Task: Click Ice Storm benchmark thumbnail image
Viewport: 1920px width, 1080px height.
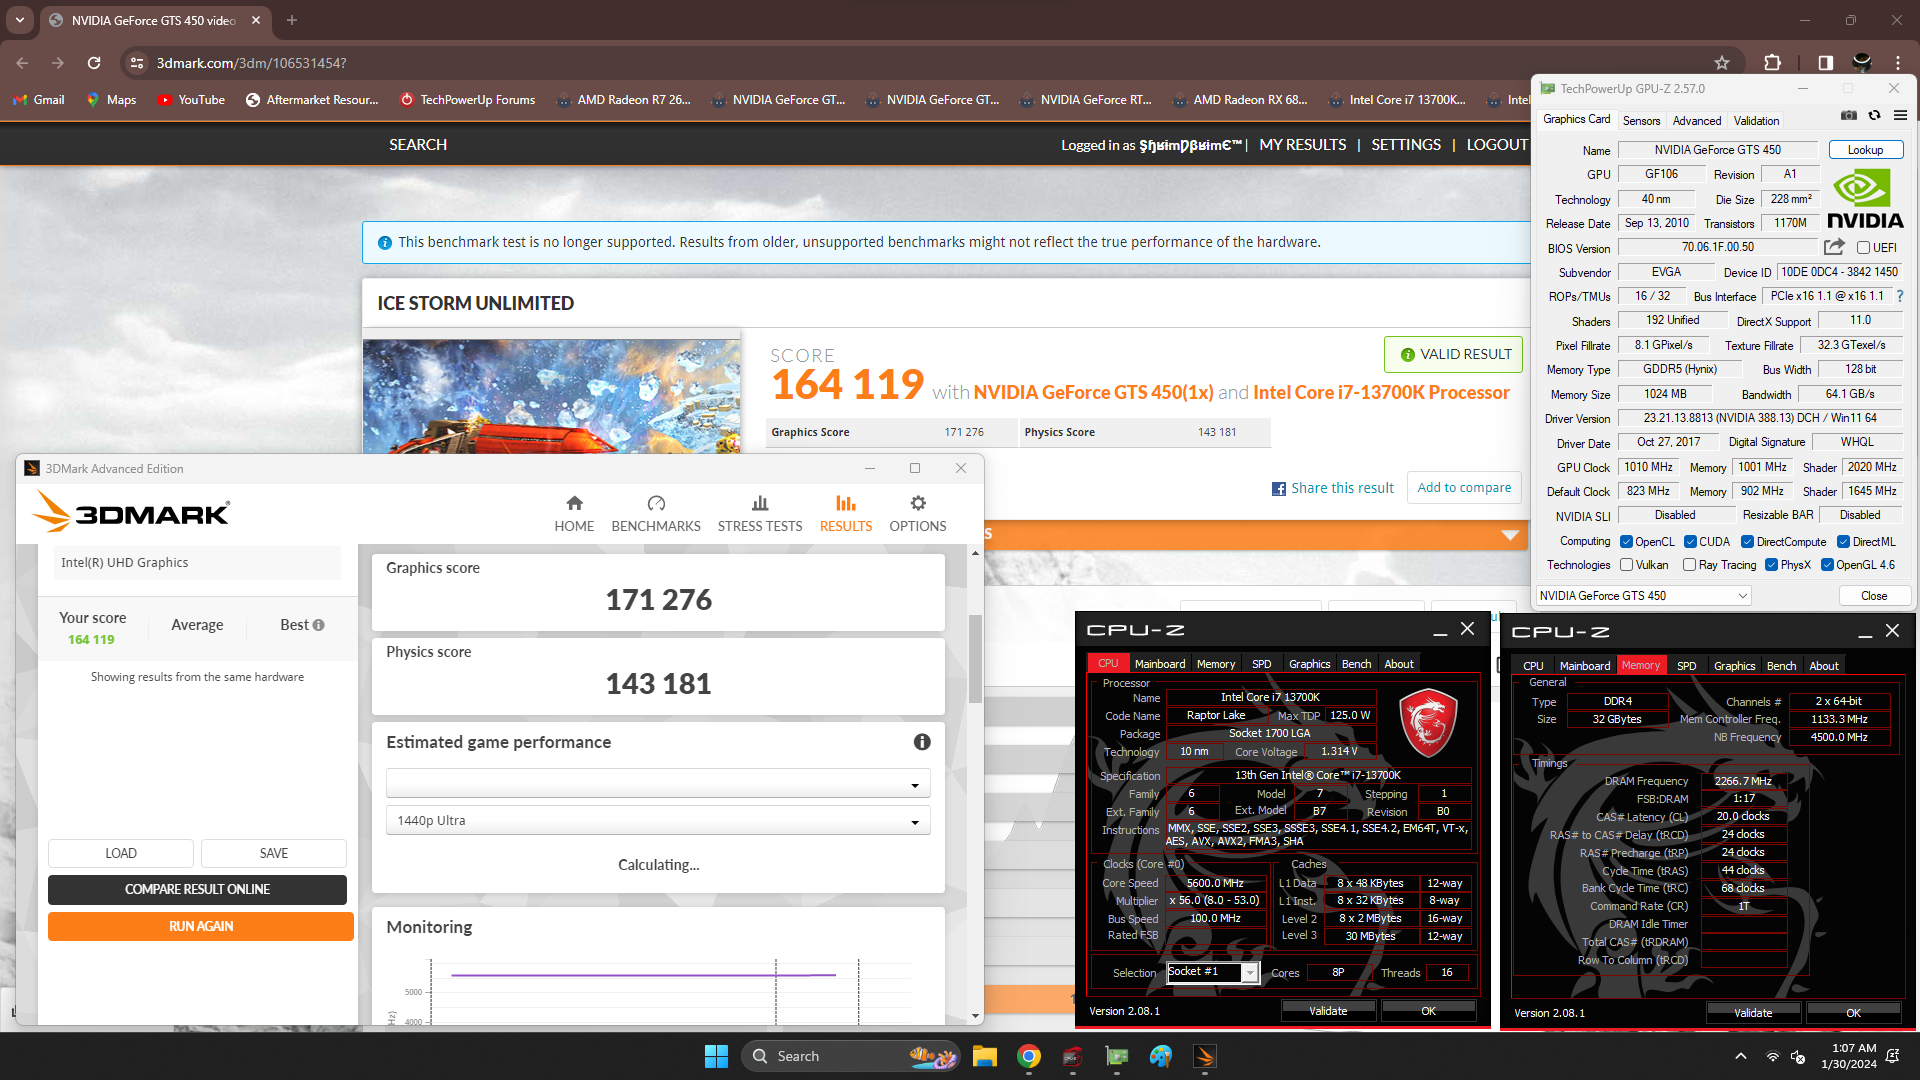Action: [551, 397]
